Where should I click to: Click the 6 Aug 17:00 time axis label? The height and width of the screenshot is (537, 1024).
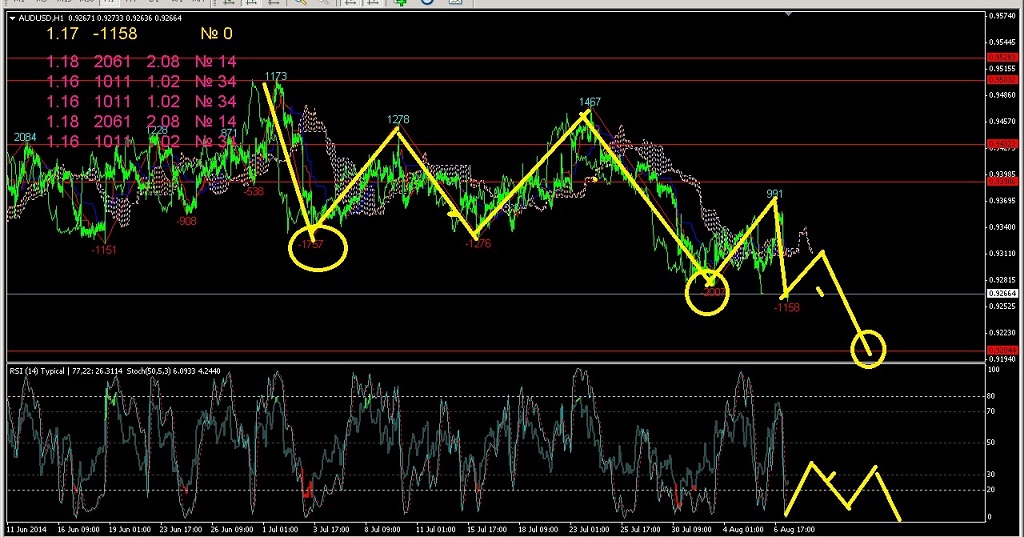click(x=795, y=526)
